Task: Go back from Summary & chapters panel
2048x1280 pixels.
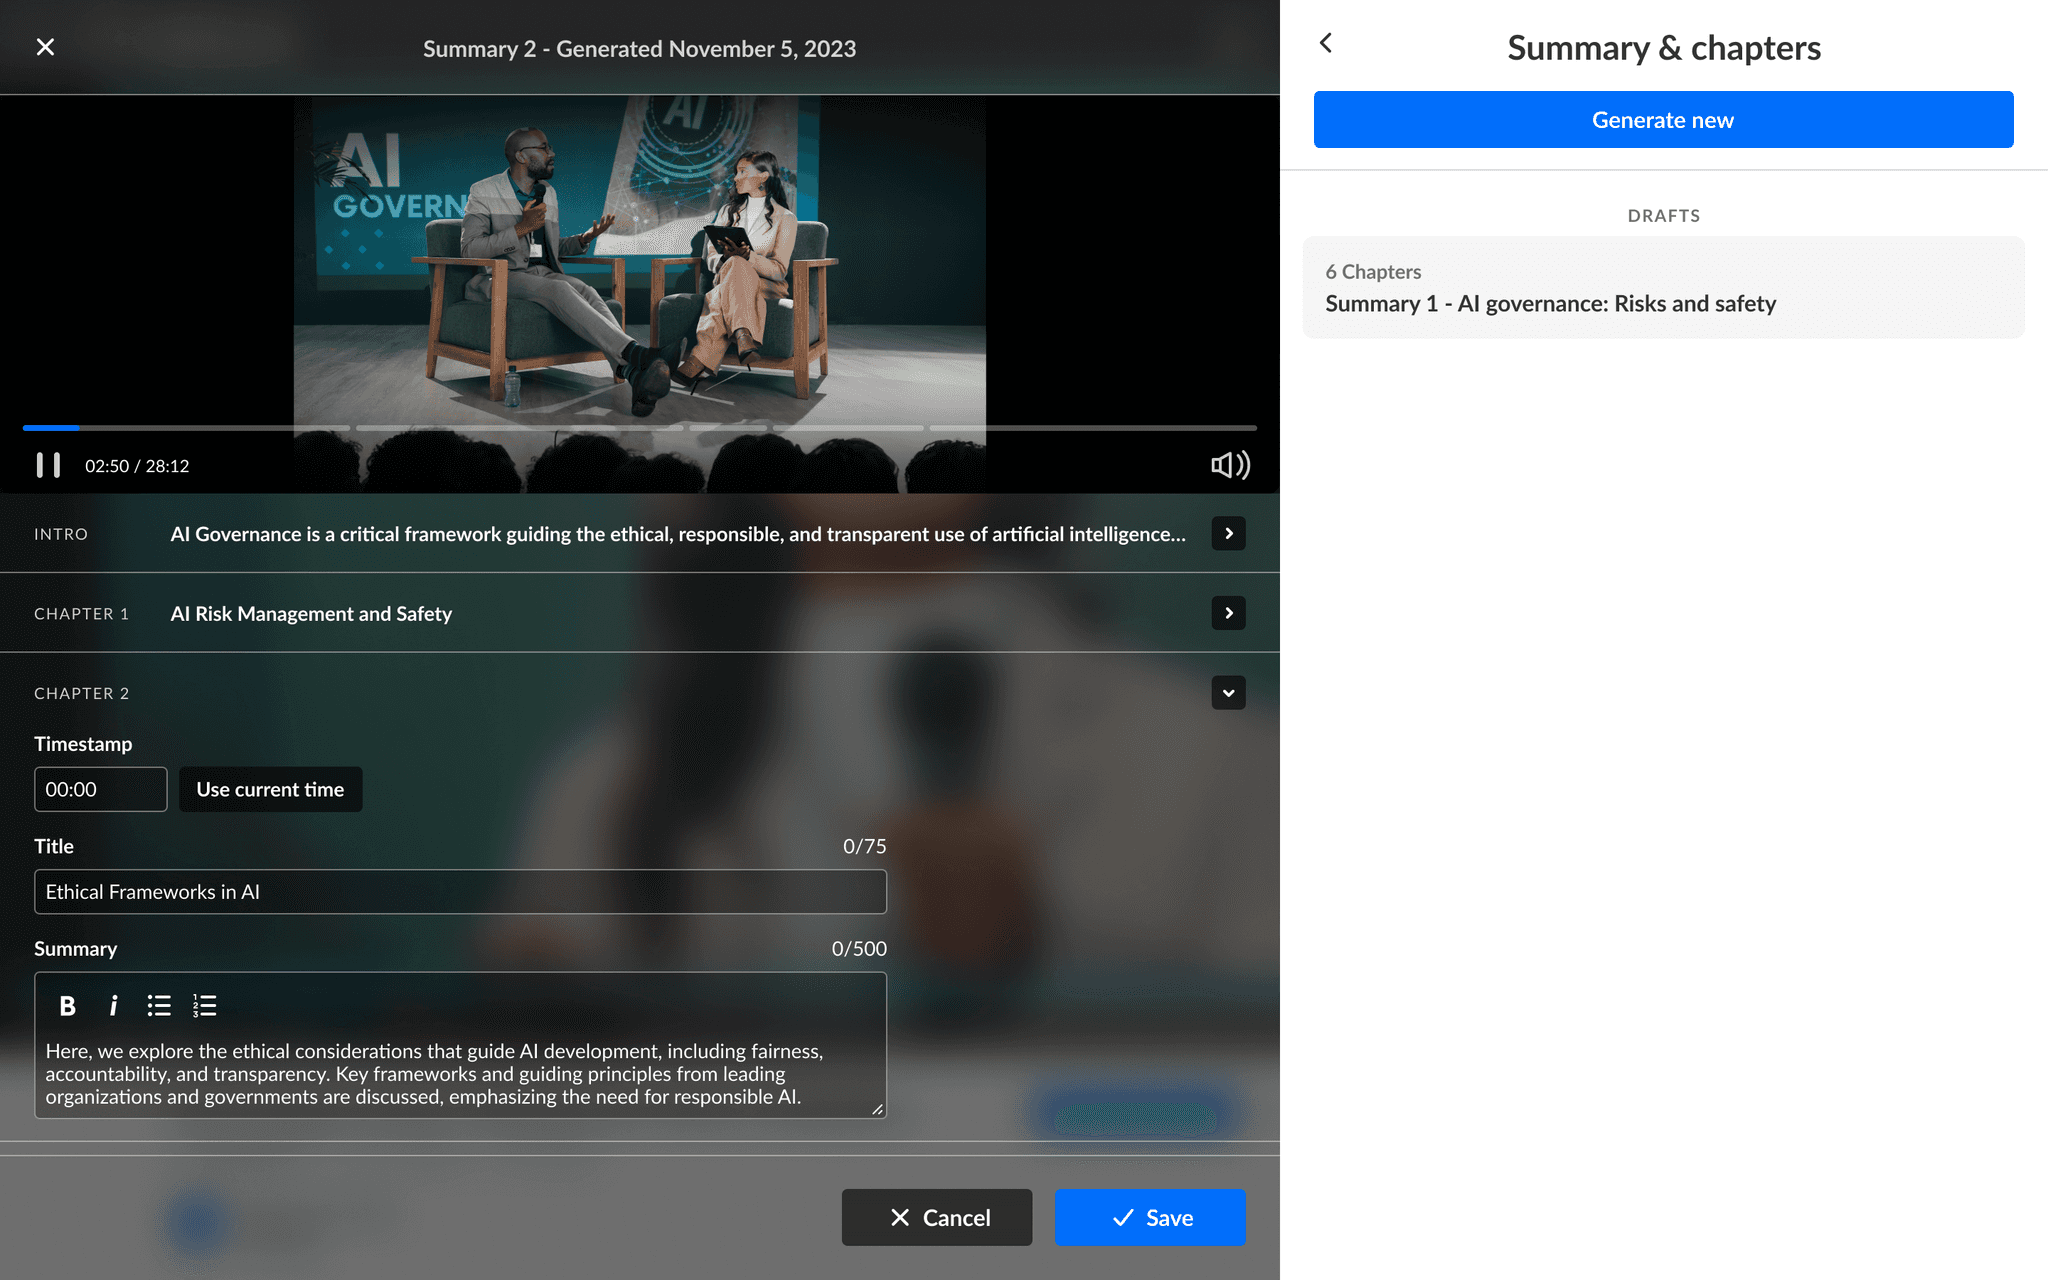Action: pos(1326,43)
